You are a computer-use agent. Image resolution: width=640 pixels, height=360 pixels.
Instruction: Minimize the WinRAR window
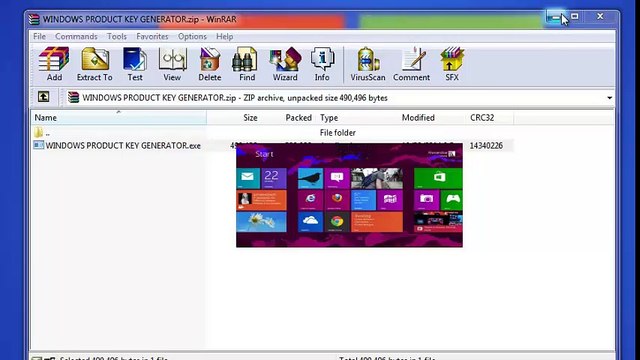(x=556, y=17)
